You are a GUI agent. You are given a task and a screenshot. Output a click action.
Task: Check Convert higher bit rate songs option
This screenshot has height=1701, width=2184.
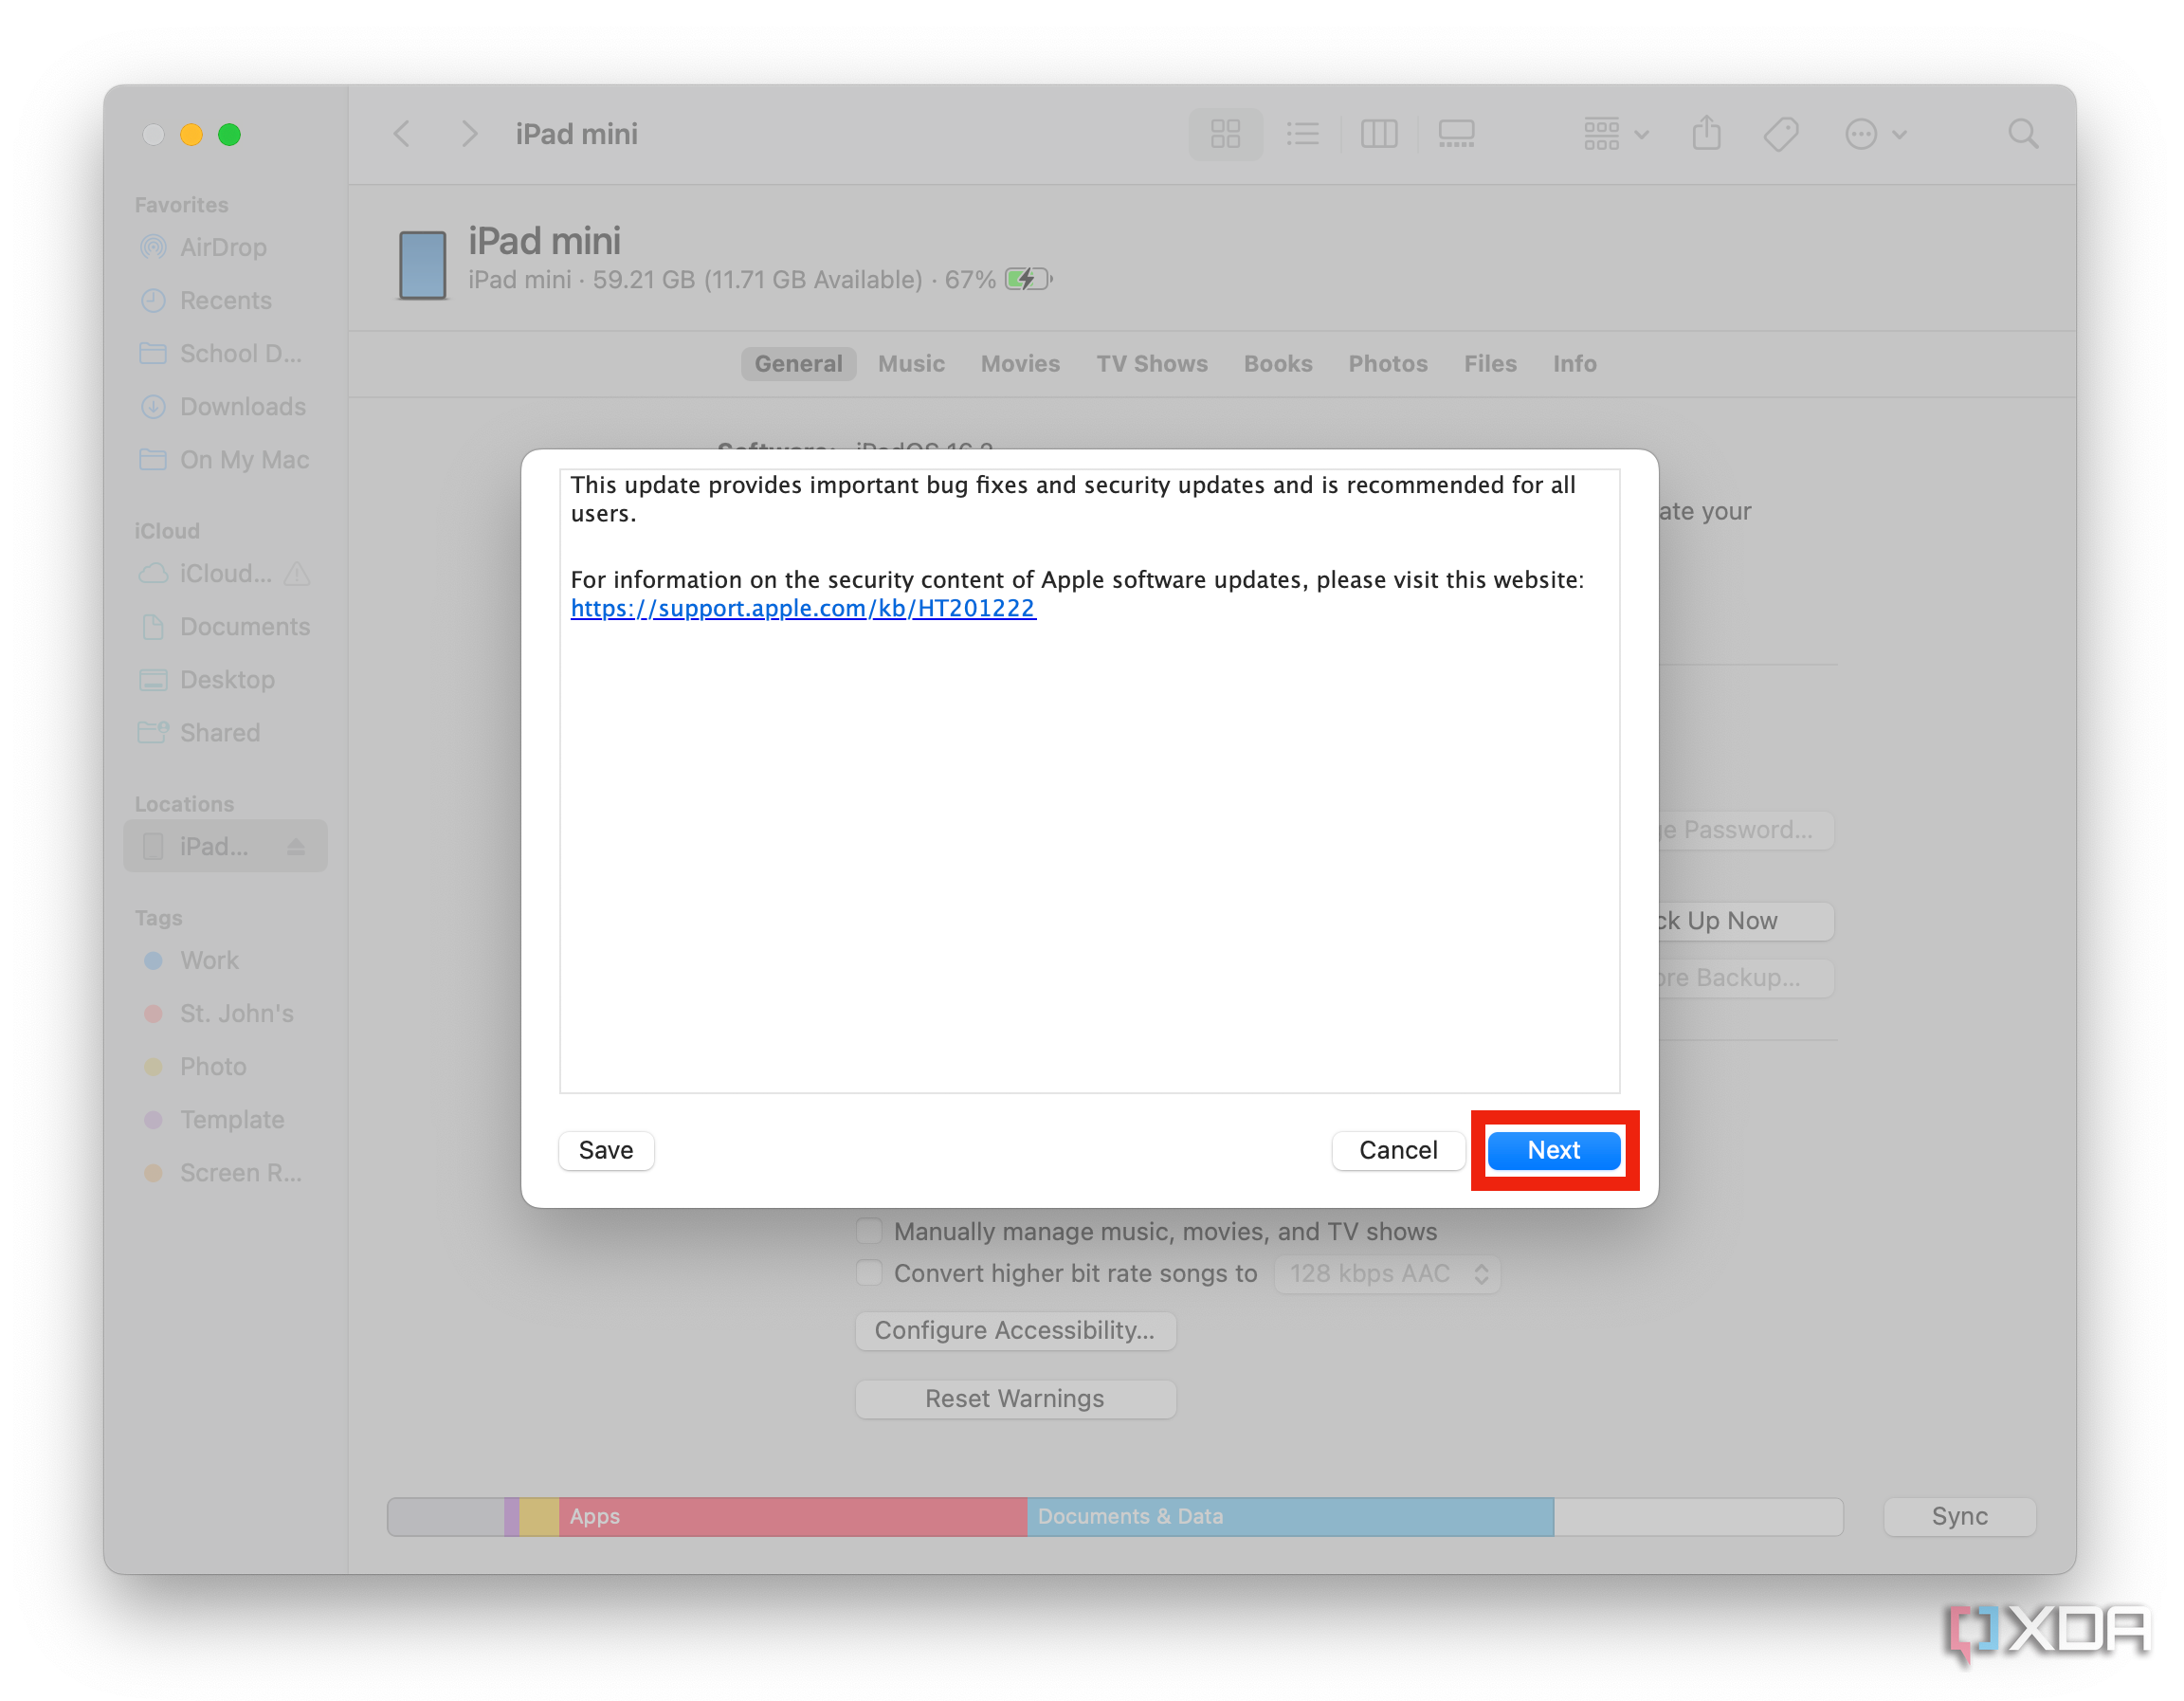[x=868, y=1273]
